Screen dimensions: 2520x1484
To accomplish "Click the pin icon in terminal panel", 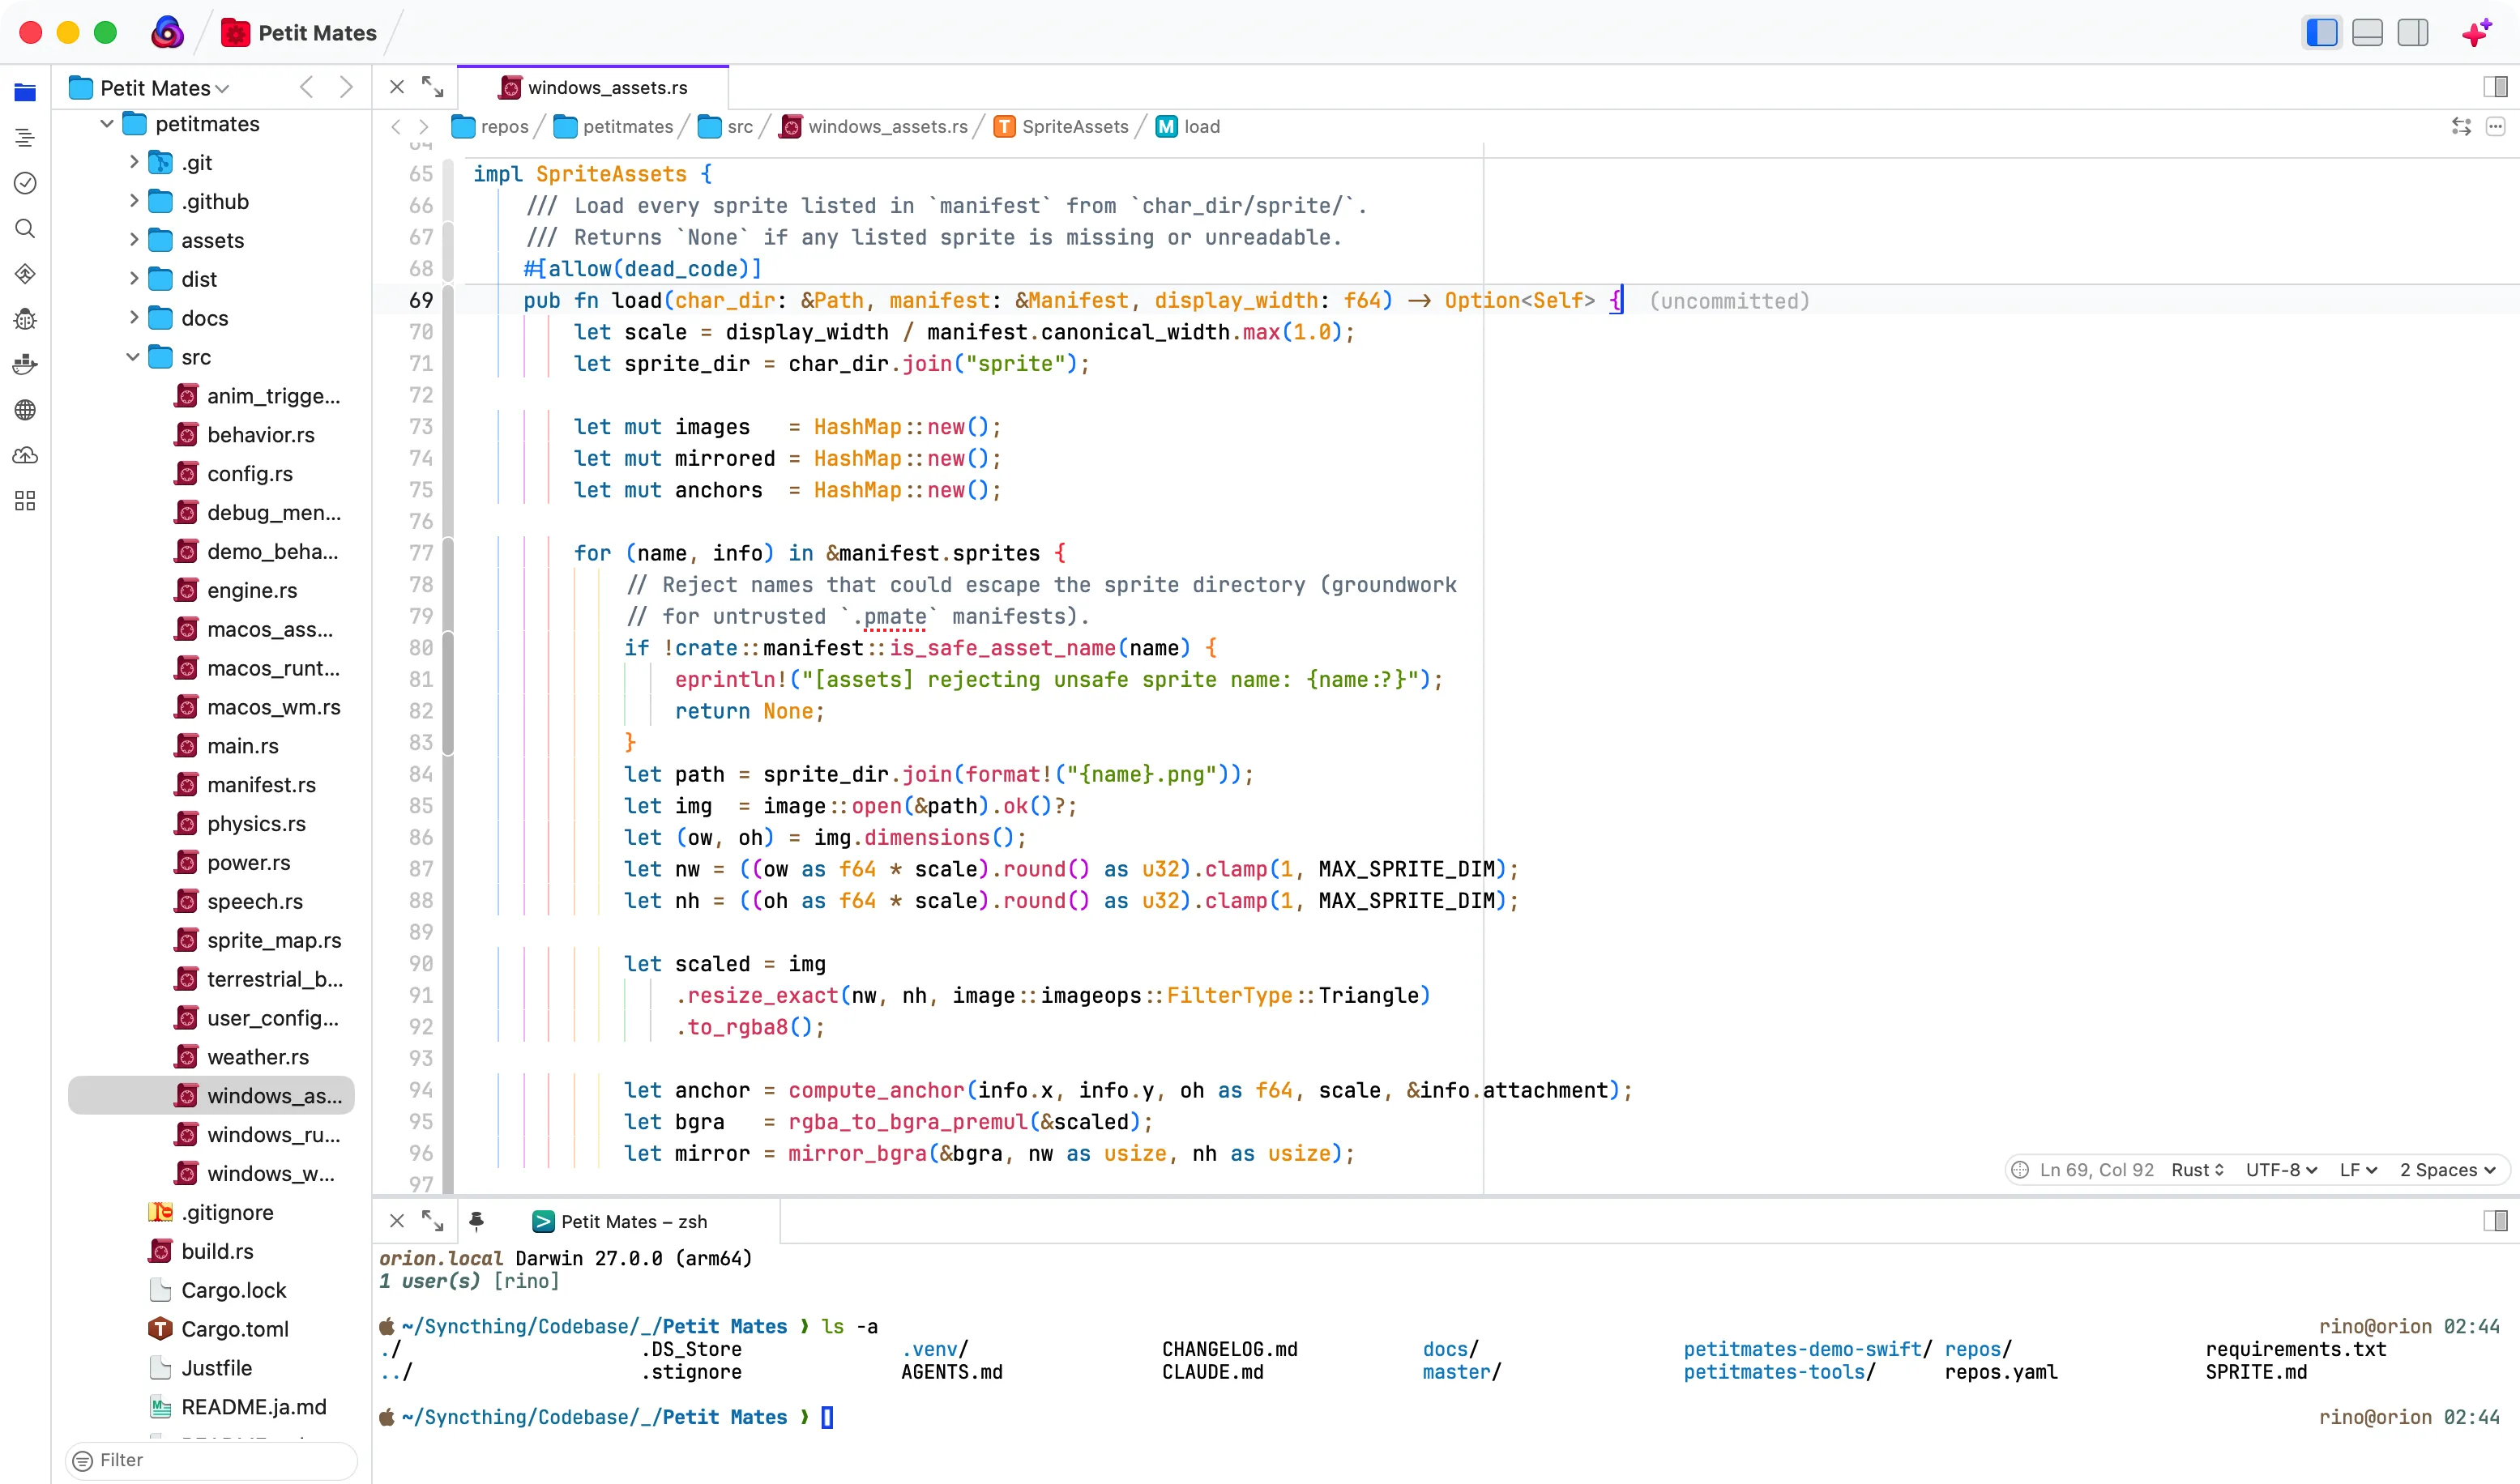I will [476, 1221].
